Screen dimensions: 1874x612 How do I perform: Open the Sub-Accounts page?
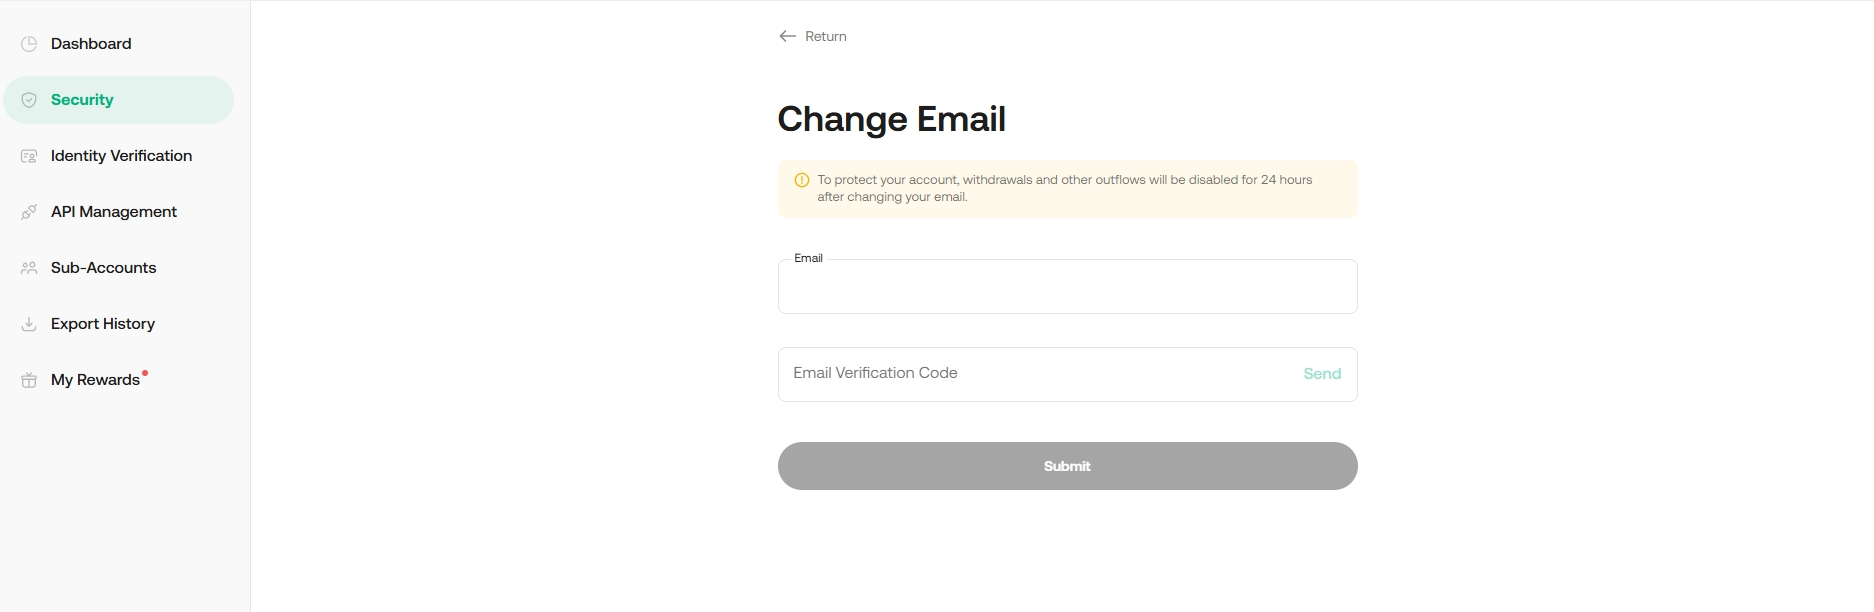(x=103, y=268)
